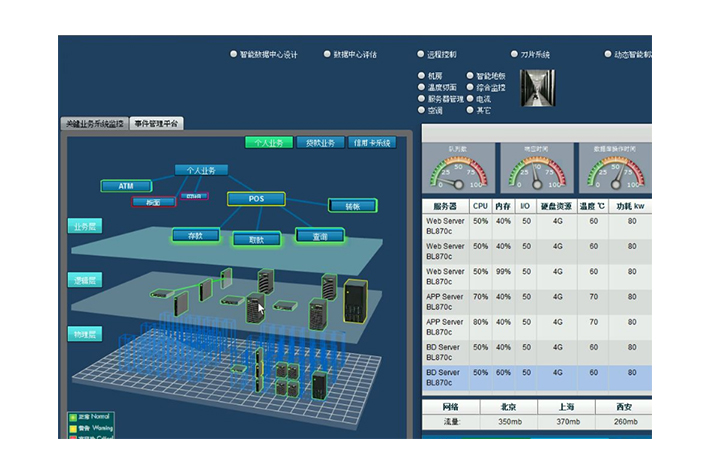Select the yellow-outlined POS node

pos(256,199)
